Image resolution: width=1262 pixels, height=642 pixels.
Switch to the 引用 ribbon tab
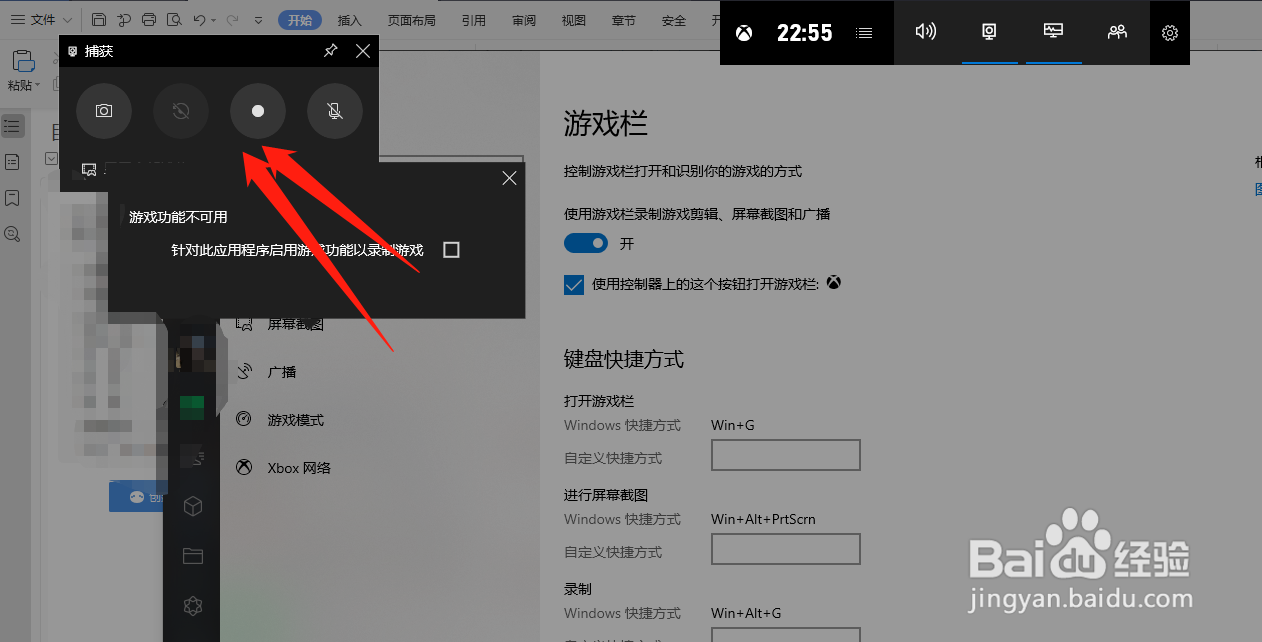(x=474, y=20)
